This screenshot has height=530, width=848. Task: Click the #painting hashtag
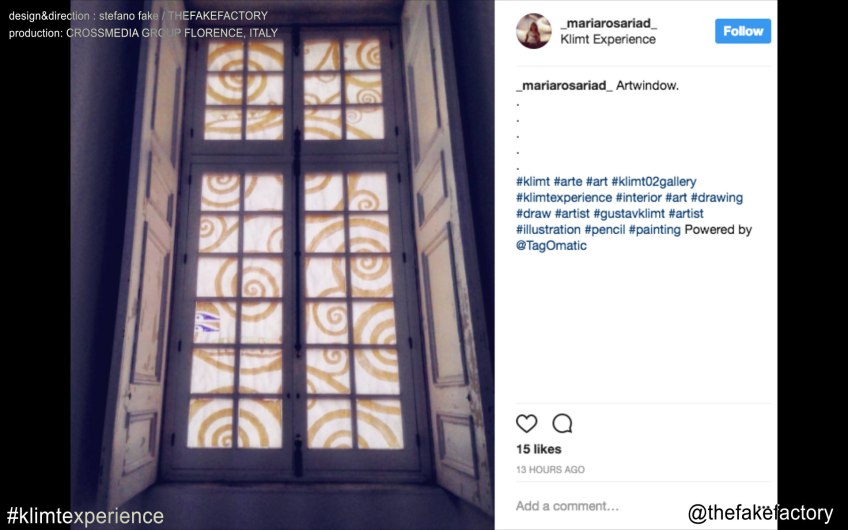tap(654, 230)
